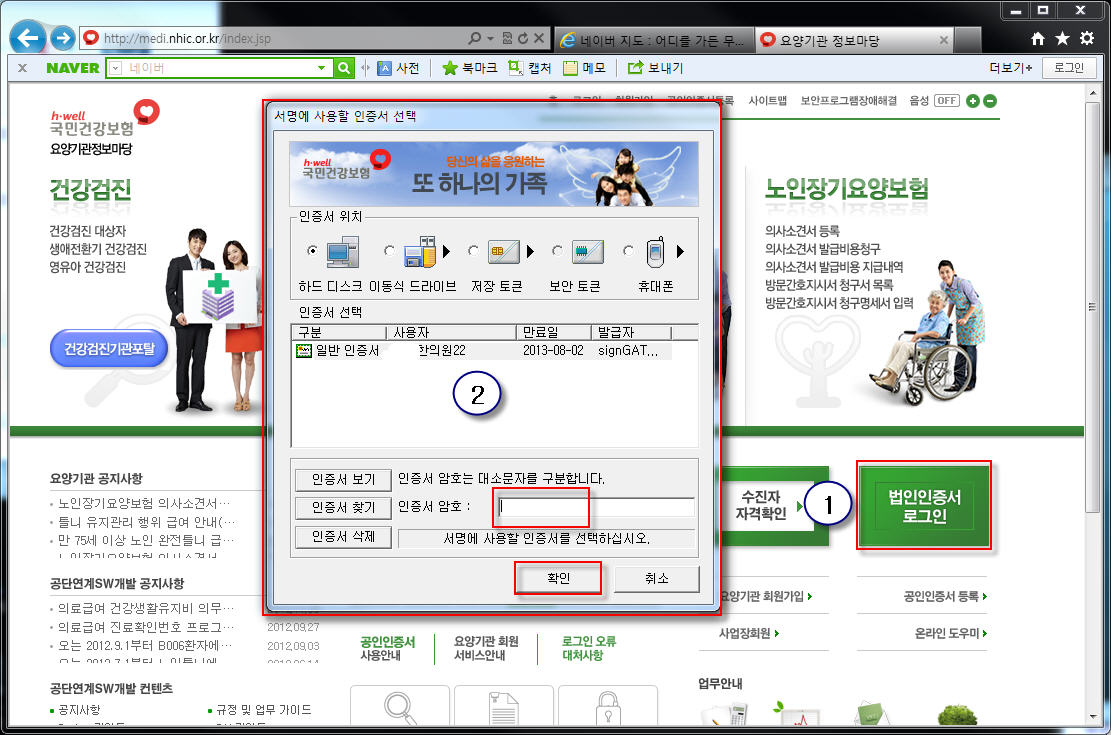The width and height of the screenshot is (1111, 735).
Task: Sort by the 만료일 column header
Action: tap(553, 332)
